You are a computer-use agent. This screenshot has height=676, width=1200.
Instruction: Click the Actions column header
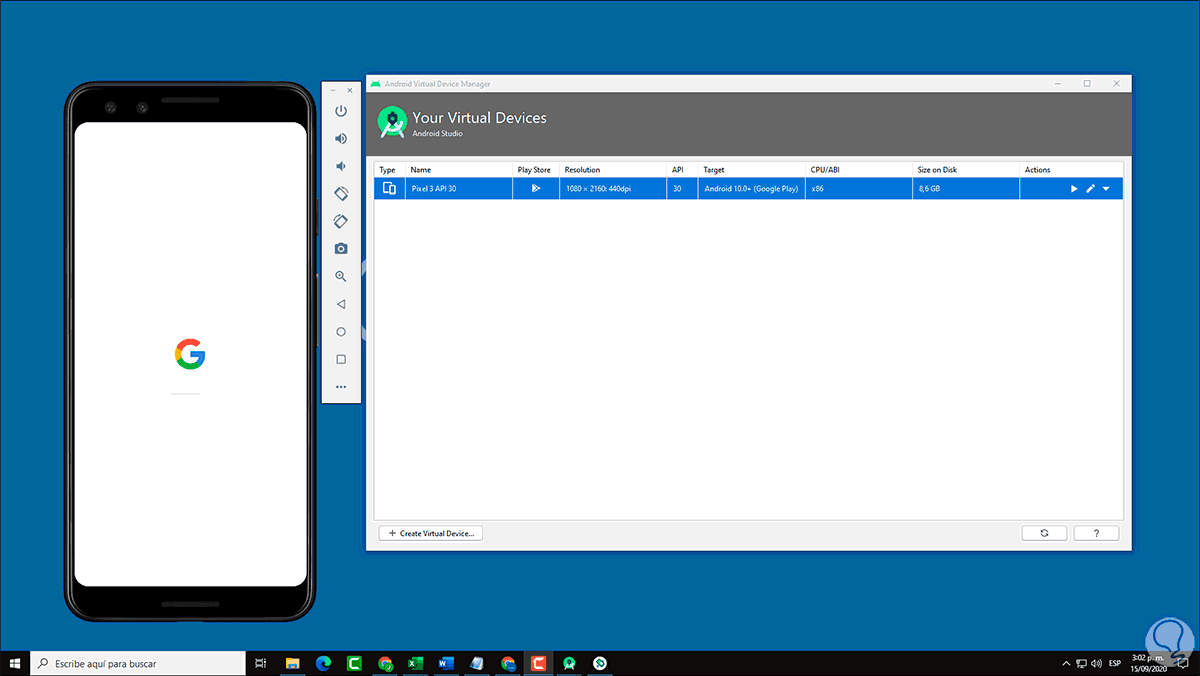pos(1038,170)
